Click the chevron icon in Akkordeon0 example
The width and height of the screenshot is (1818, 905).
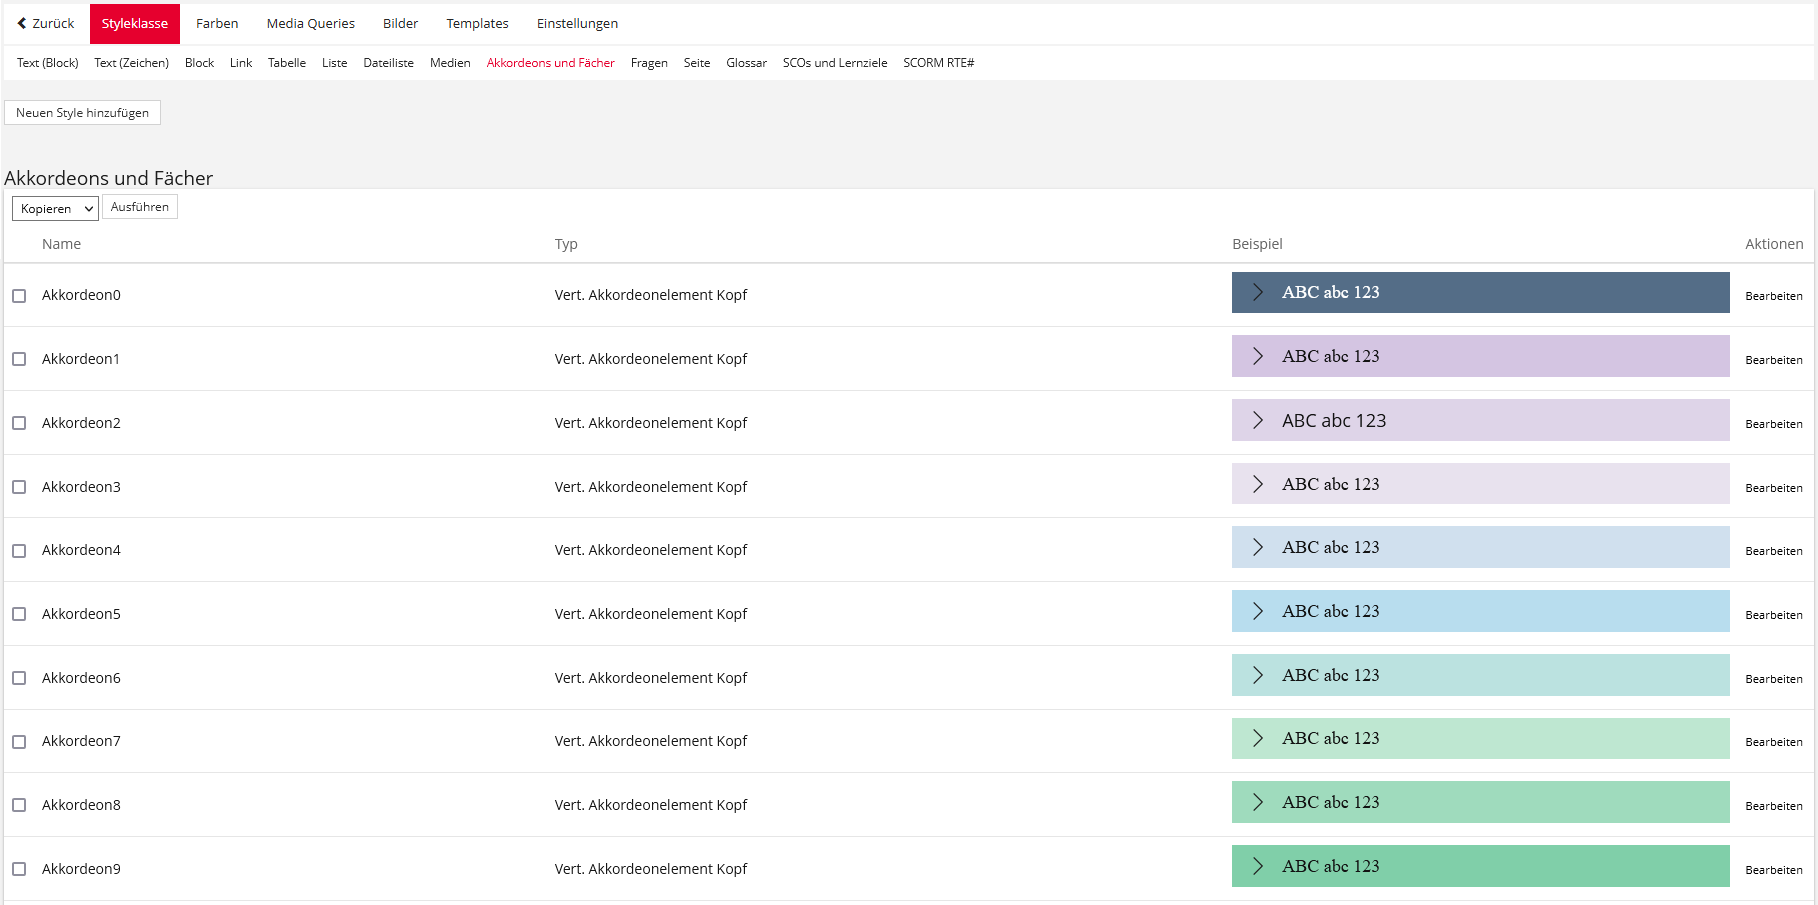[x=1258, y=292]
